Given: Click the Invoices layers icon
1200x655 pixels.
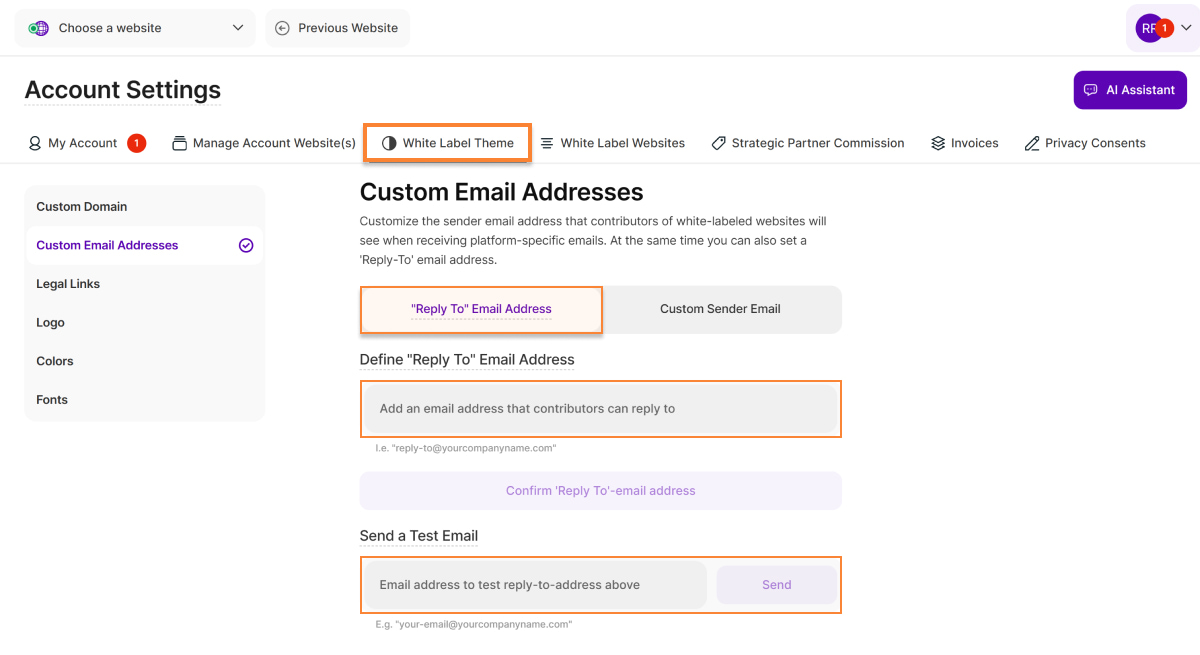Looking at the screenshot, I should pyautogui.click(x=938, y=143).
